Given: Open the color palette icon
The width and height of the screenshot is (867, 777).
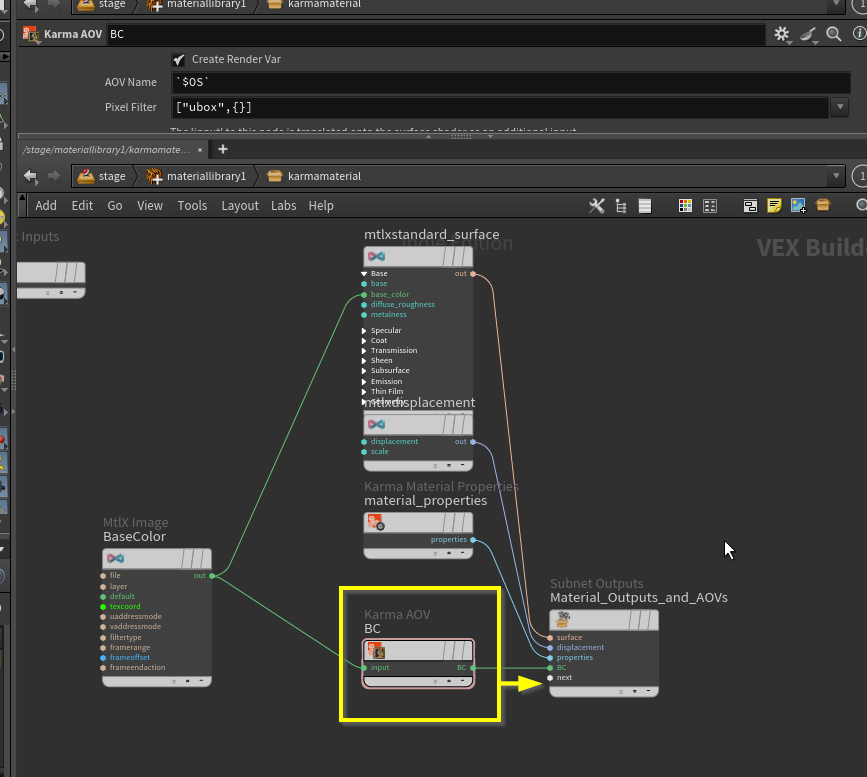Looking at the screenshot, I should [x=685, y=206].
